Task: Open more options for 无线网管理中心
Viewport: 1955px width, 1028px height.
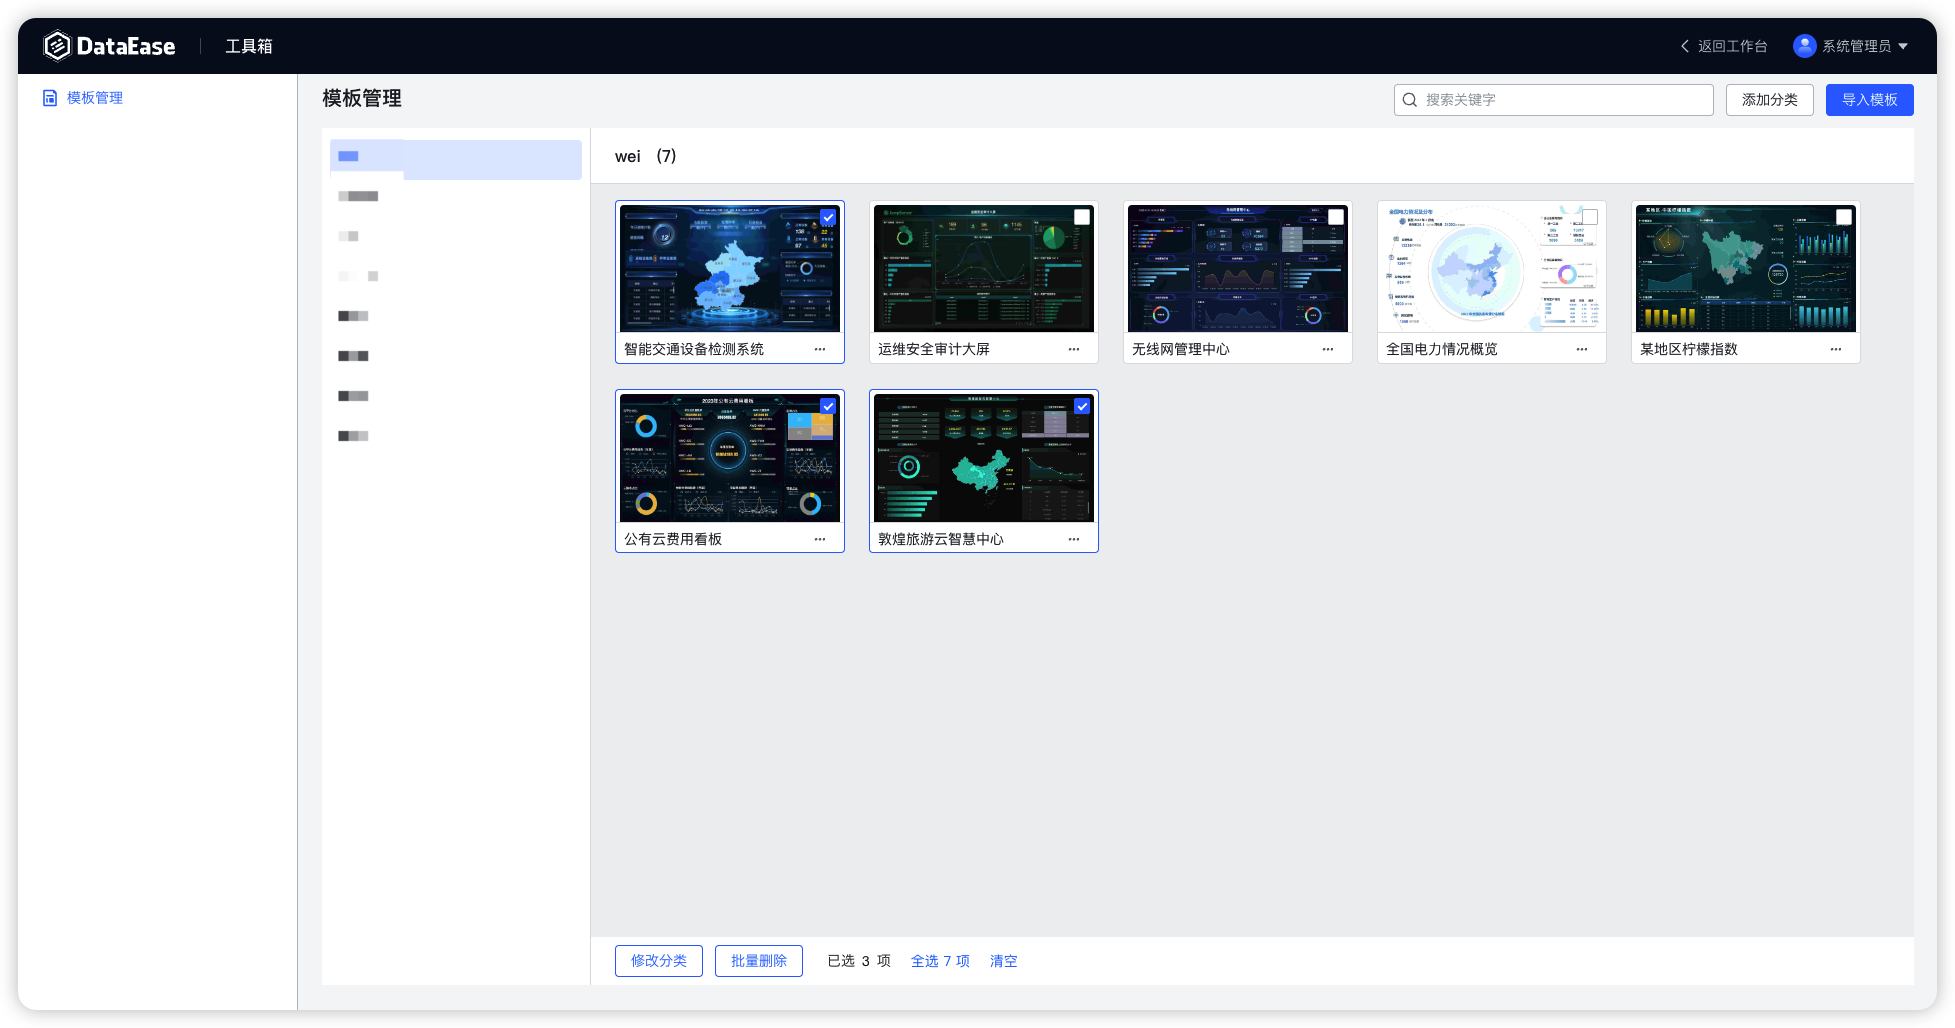Action: pyautogui.click(x=1328, y=349)
